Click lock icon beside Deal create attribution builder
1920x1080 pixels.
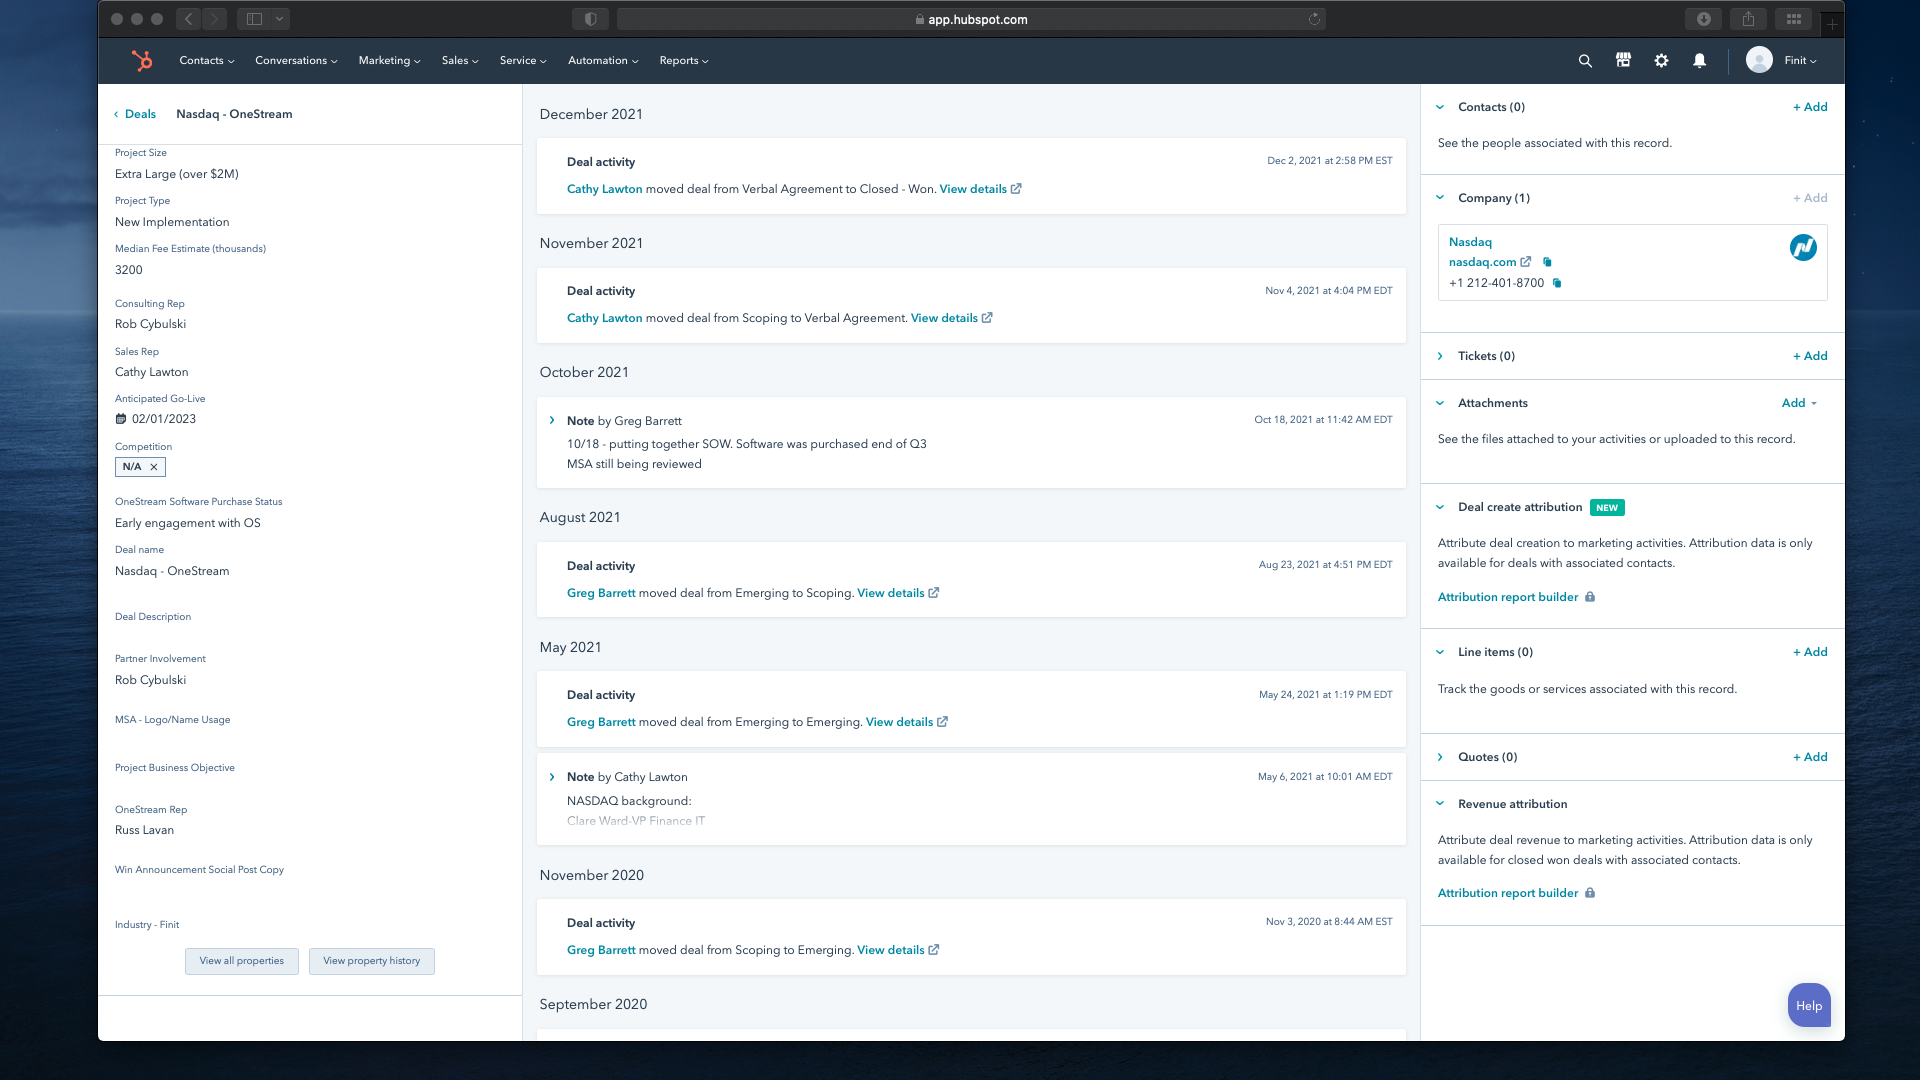pyautogui.click(x=1590, y=597)
